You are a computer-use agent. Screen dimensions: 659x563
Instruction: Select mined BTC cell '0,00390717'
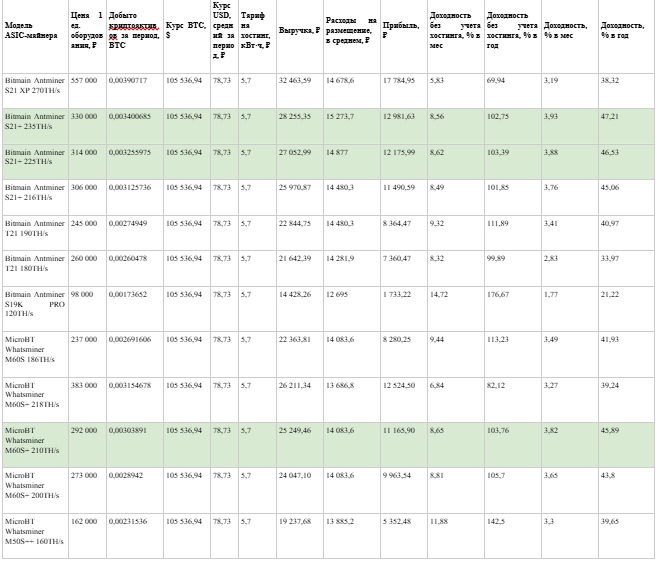[135, 91]
